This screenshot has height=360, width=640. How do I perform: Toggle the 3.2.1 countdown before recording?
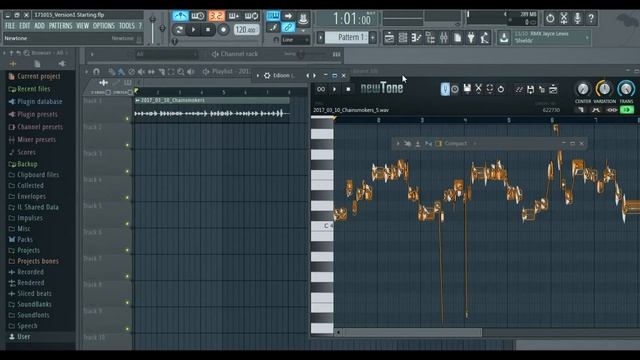pyautogui.click(x=216, y=16)
